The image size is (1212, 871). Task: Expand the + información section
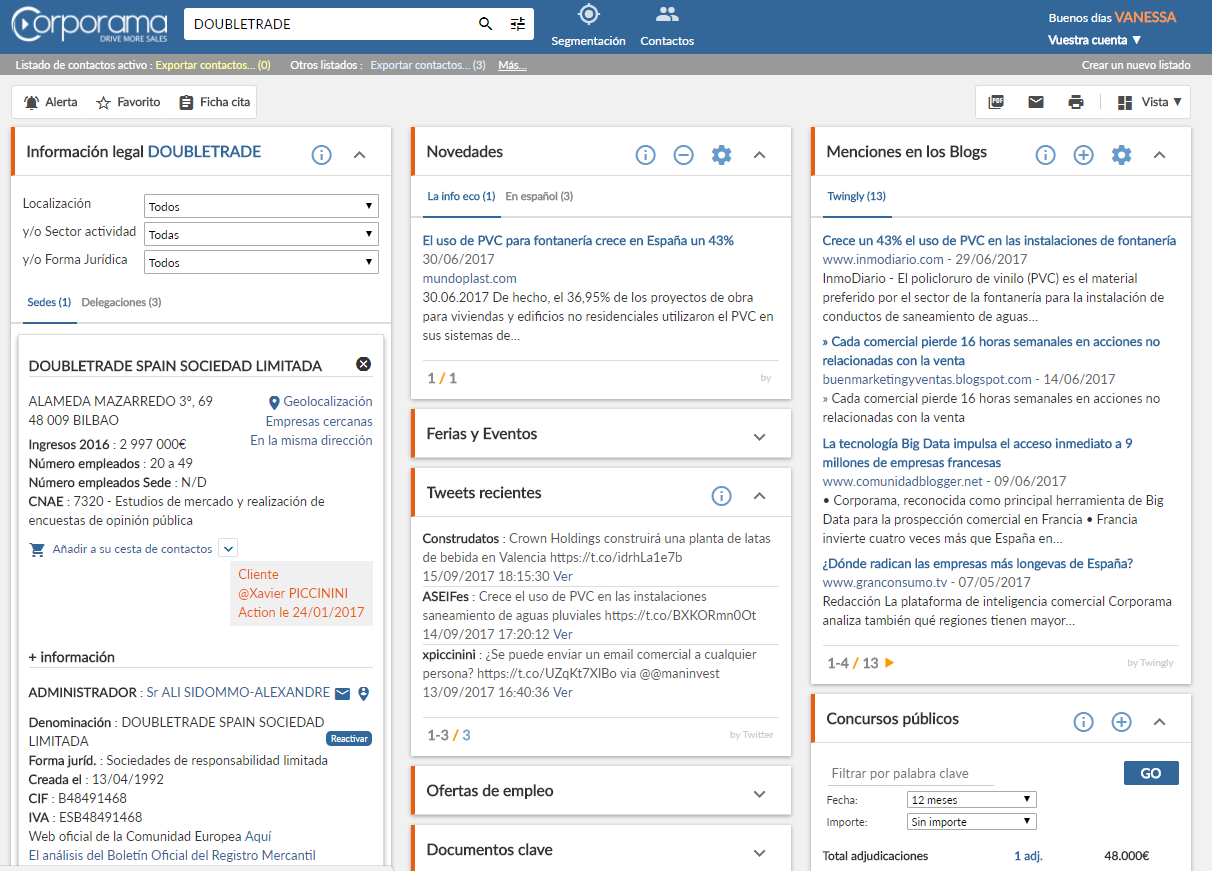[x=71, y=657]
